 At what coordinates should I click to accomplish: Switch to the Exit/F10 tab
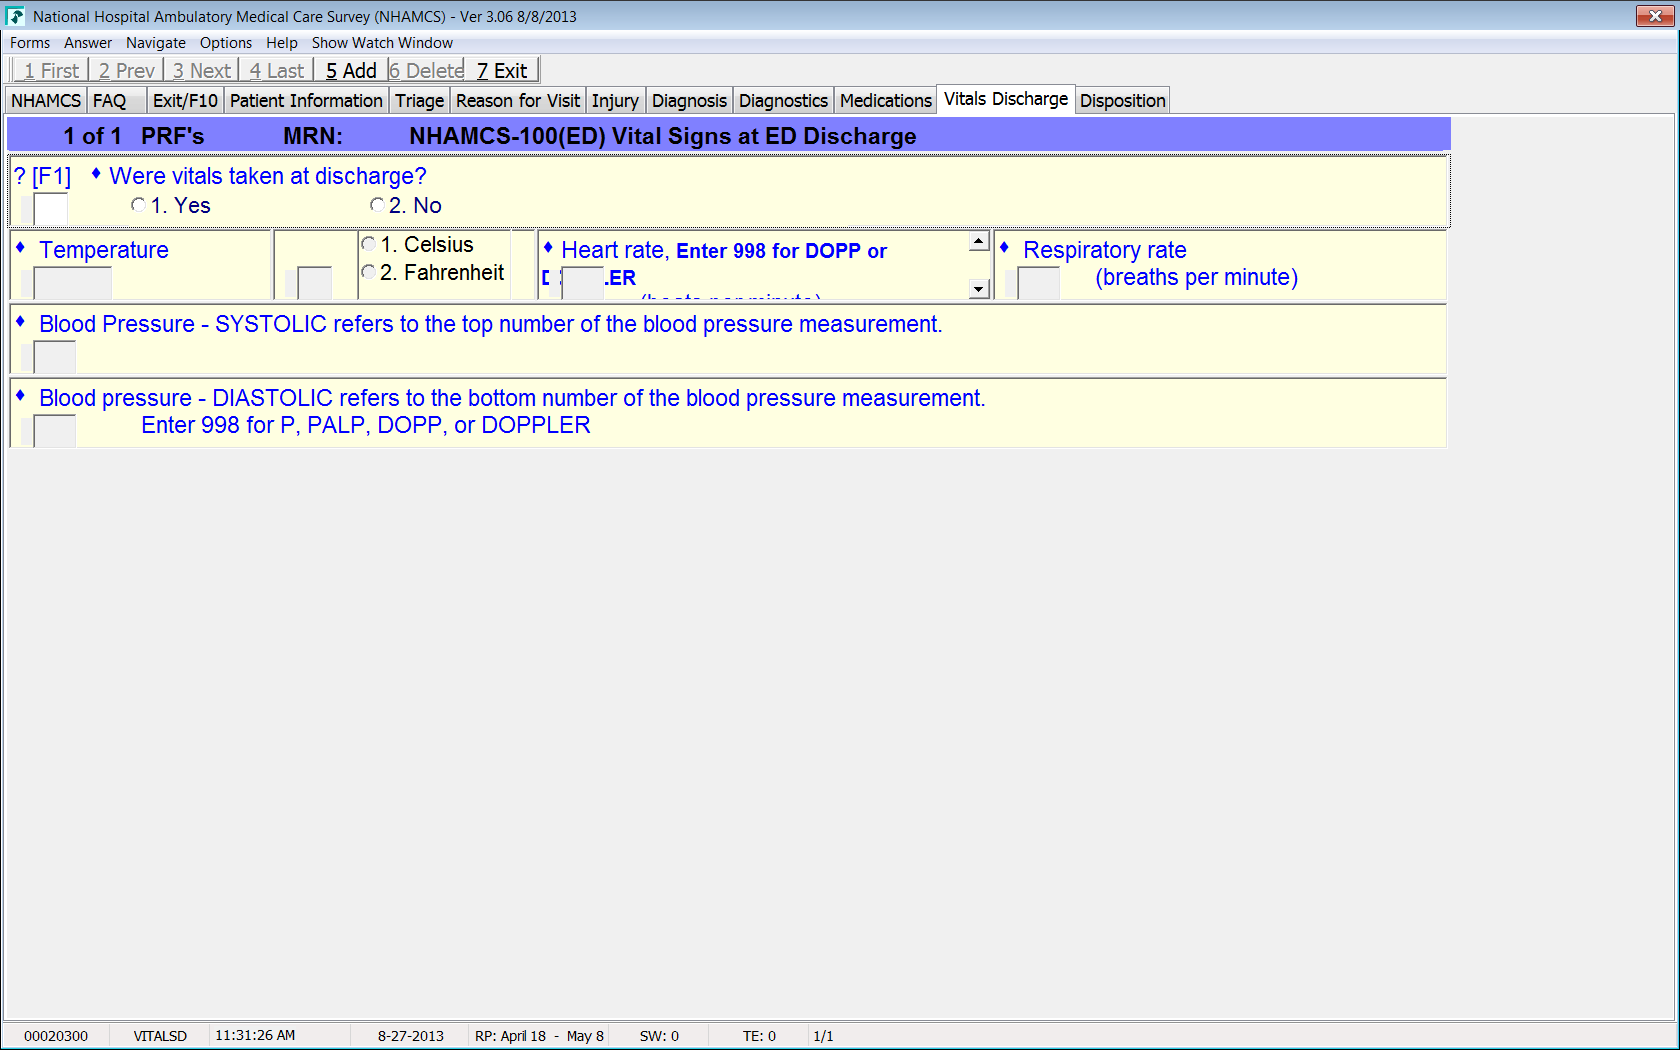(x=185, y=101)
